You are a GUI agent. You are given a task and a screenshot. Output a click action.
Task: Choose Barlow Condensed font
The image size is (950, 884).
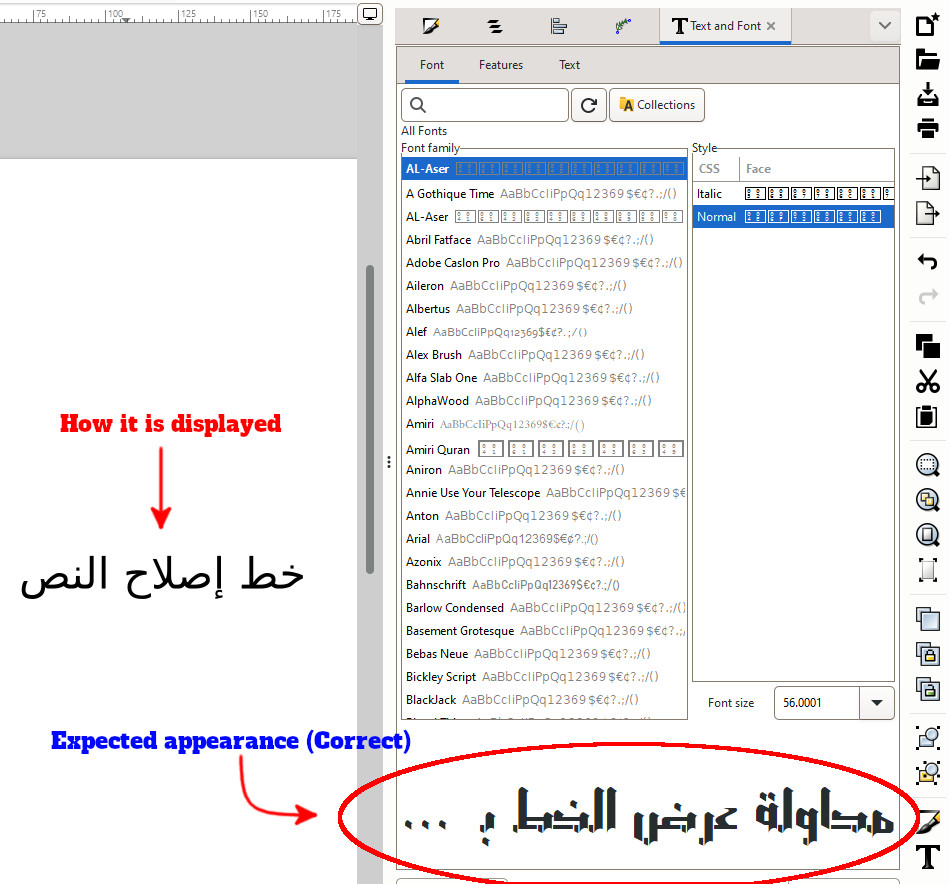(544, 608)
